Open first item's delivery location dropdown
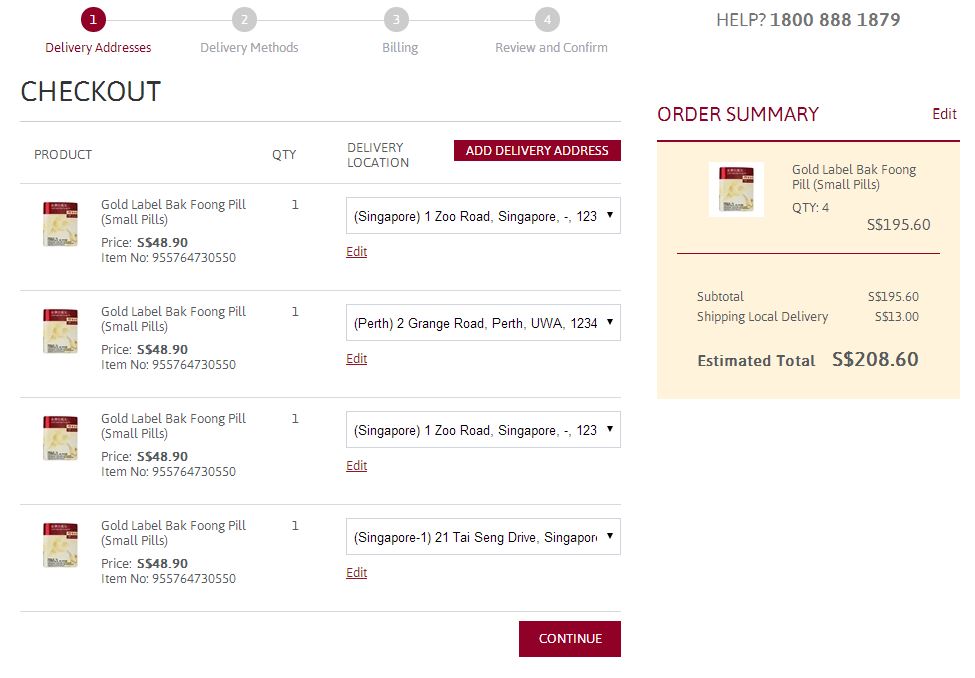This screenshot has width=975, height=678. pyautogui.click(x=483, y=216)
